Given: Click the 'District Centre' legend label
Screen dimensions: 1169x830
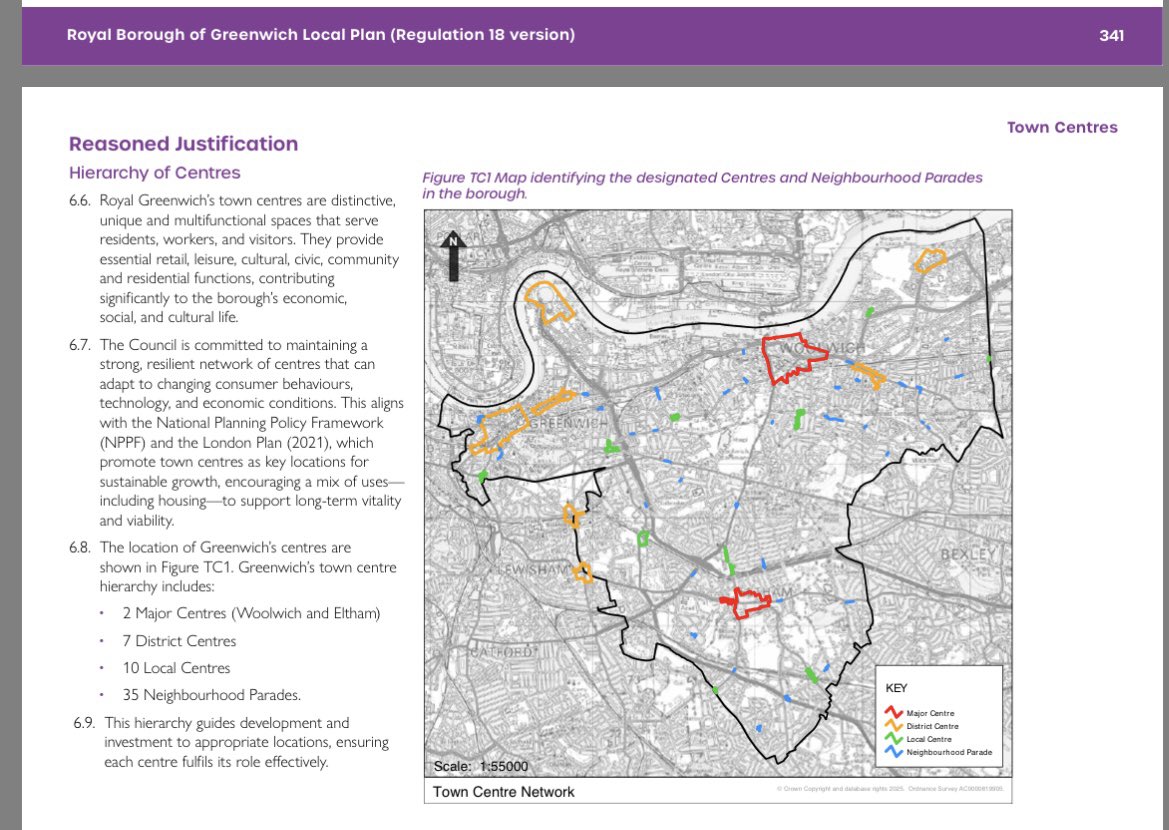Looking at the screenshot, I should click(932, 726).
